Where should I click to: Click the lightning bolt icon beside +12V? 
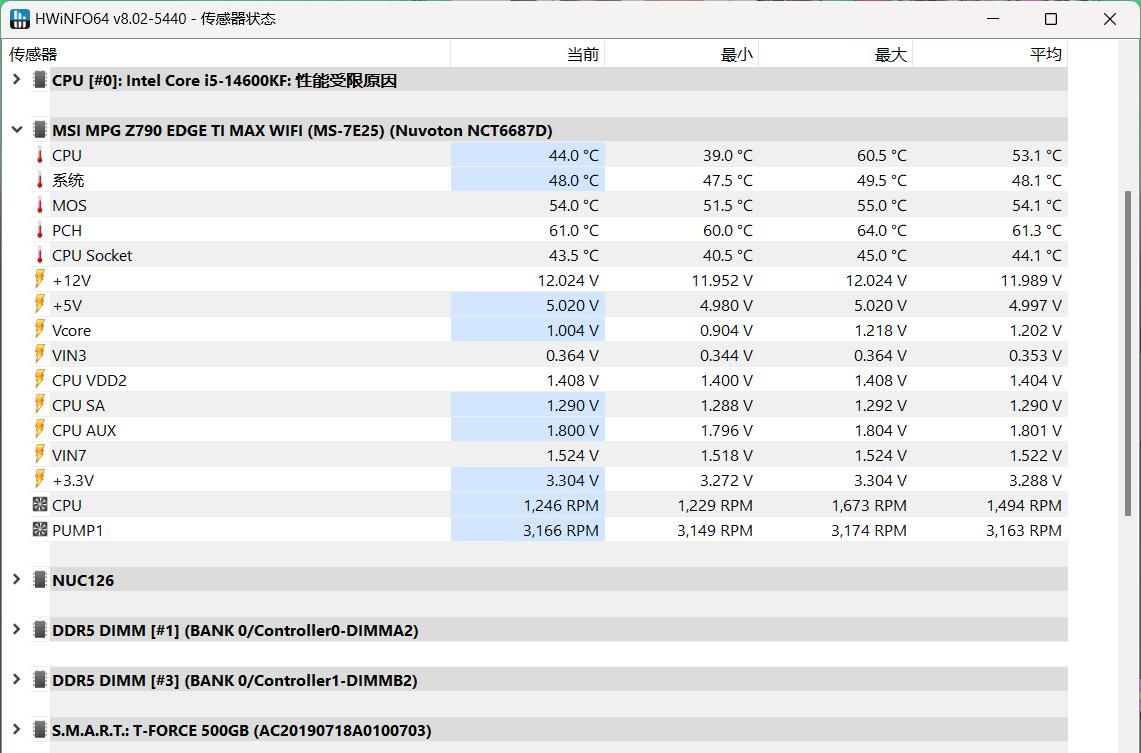tap(40, 280)
